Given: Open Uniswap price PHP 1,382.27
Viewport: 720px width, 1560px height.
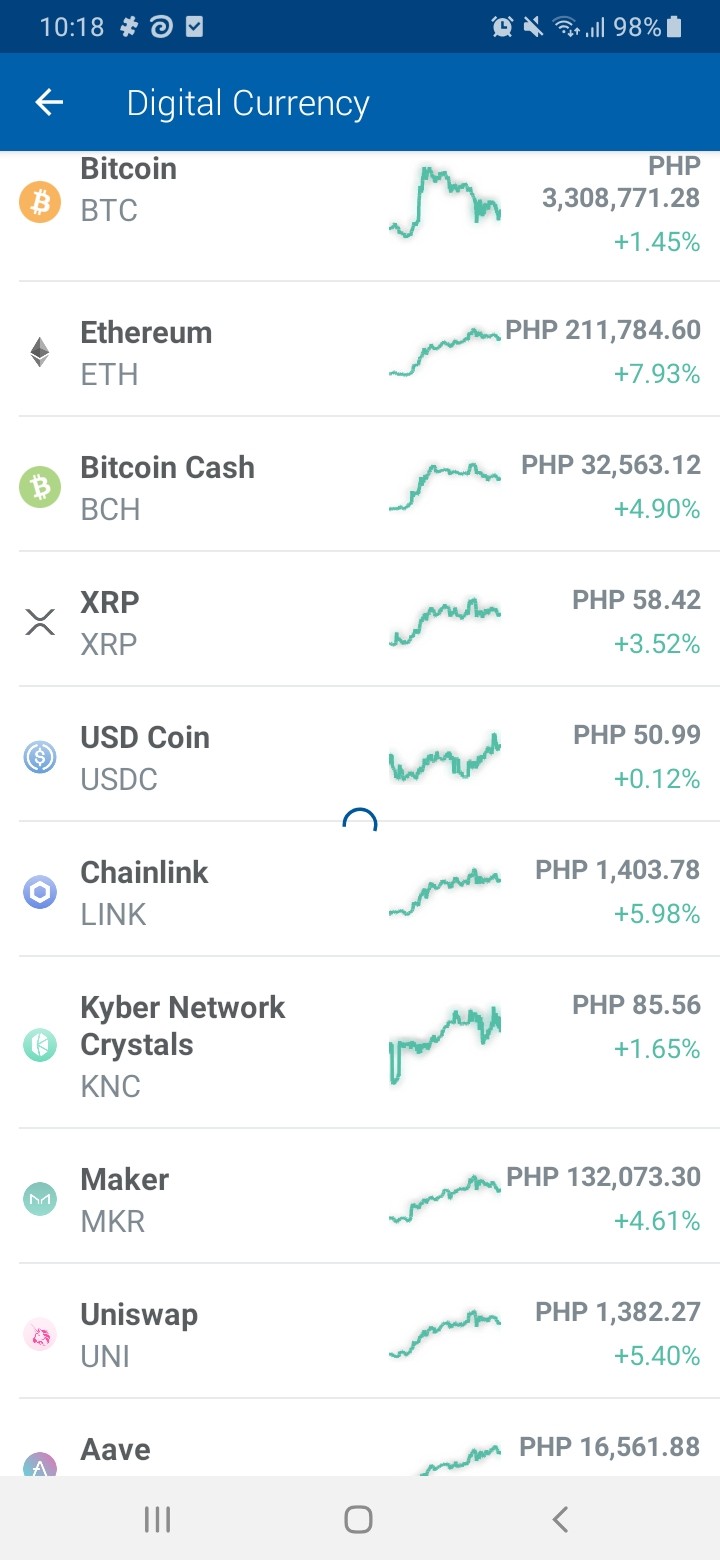Looking at the screenshot, I should [x=618, y=1312].
